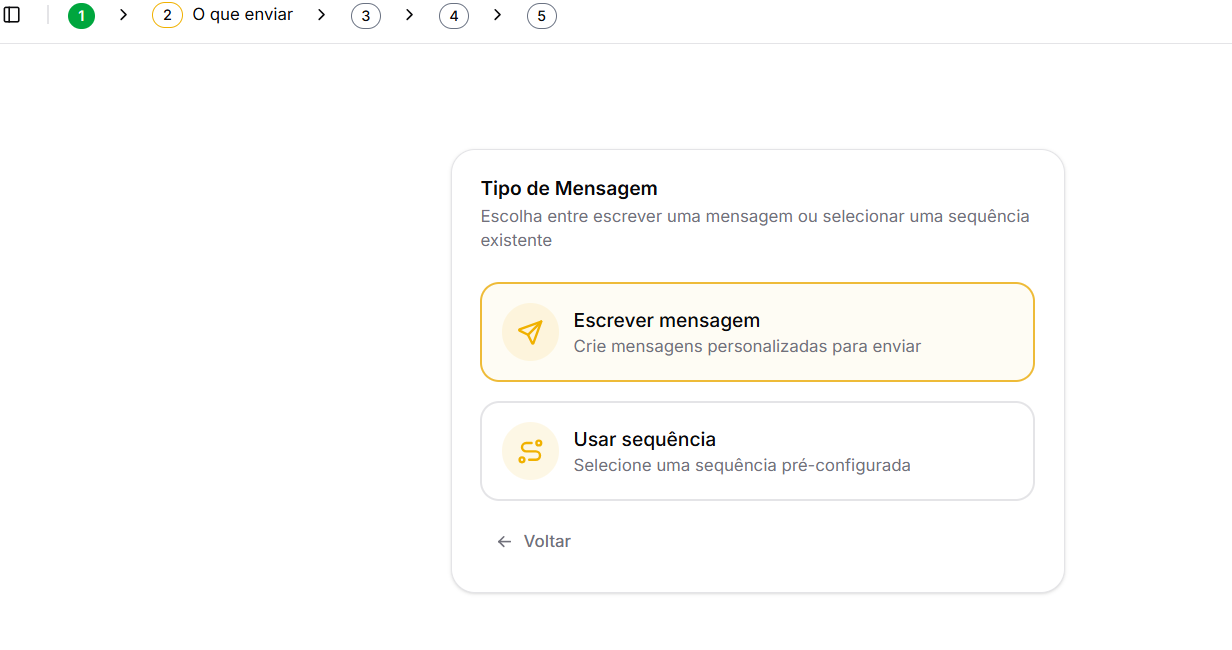Select the Escrever mensagem option card
1232x650 pixels.
coord(757,332)
